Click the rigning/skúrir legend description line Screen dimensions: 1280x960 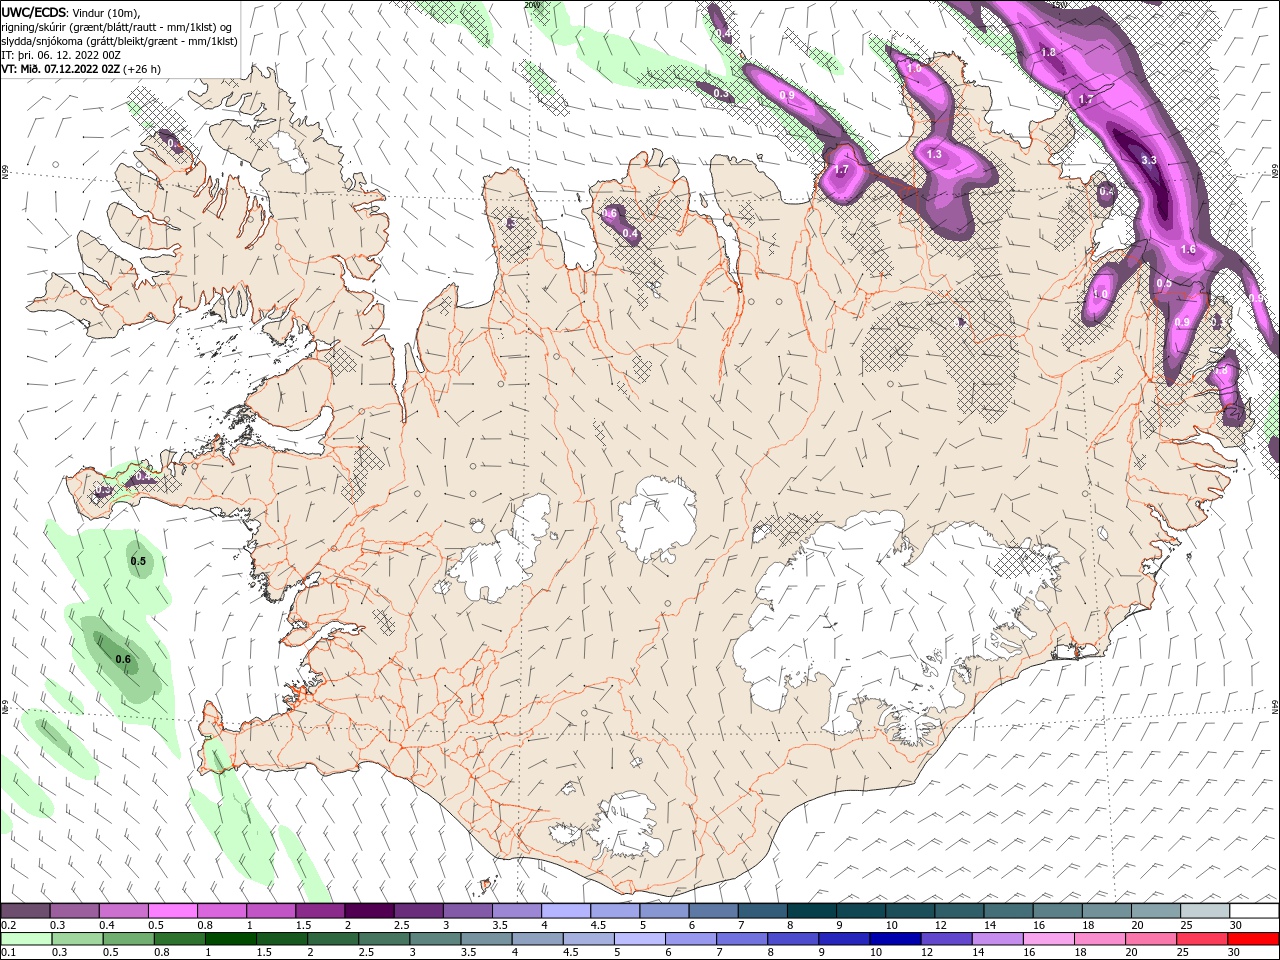coord(117,26)
